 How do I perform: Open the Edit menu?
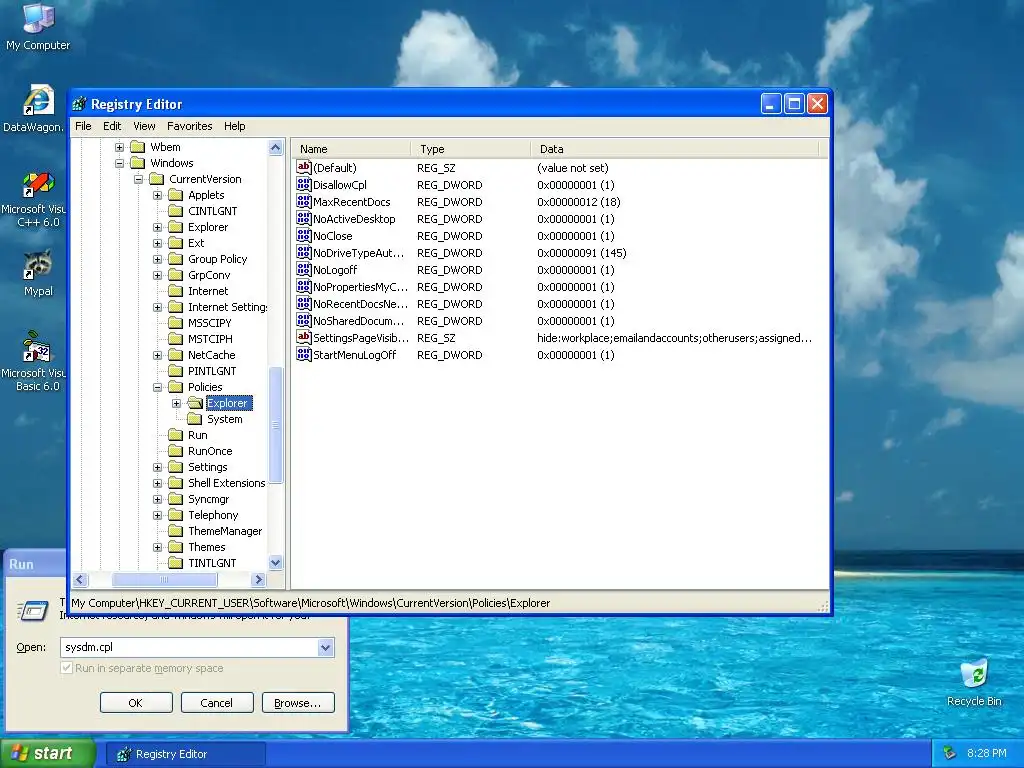(112, 126)
